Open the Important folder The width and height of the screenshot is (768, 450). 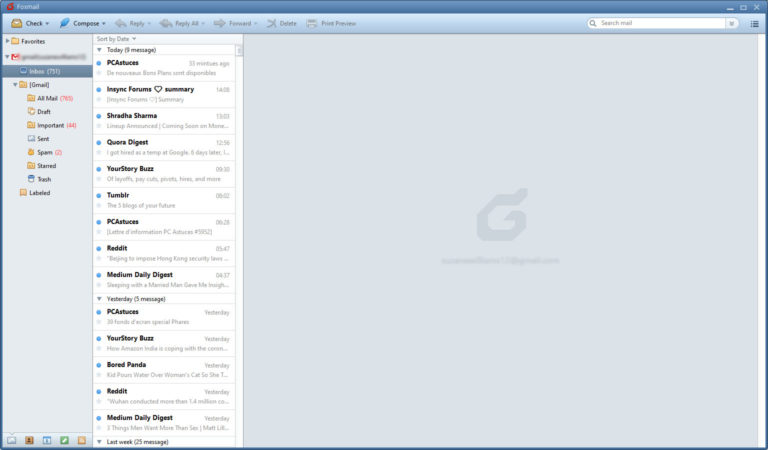52,125
